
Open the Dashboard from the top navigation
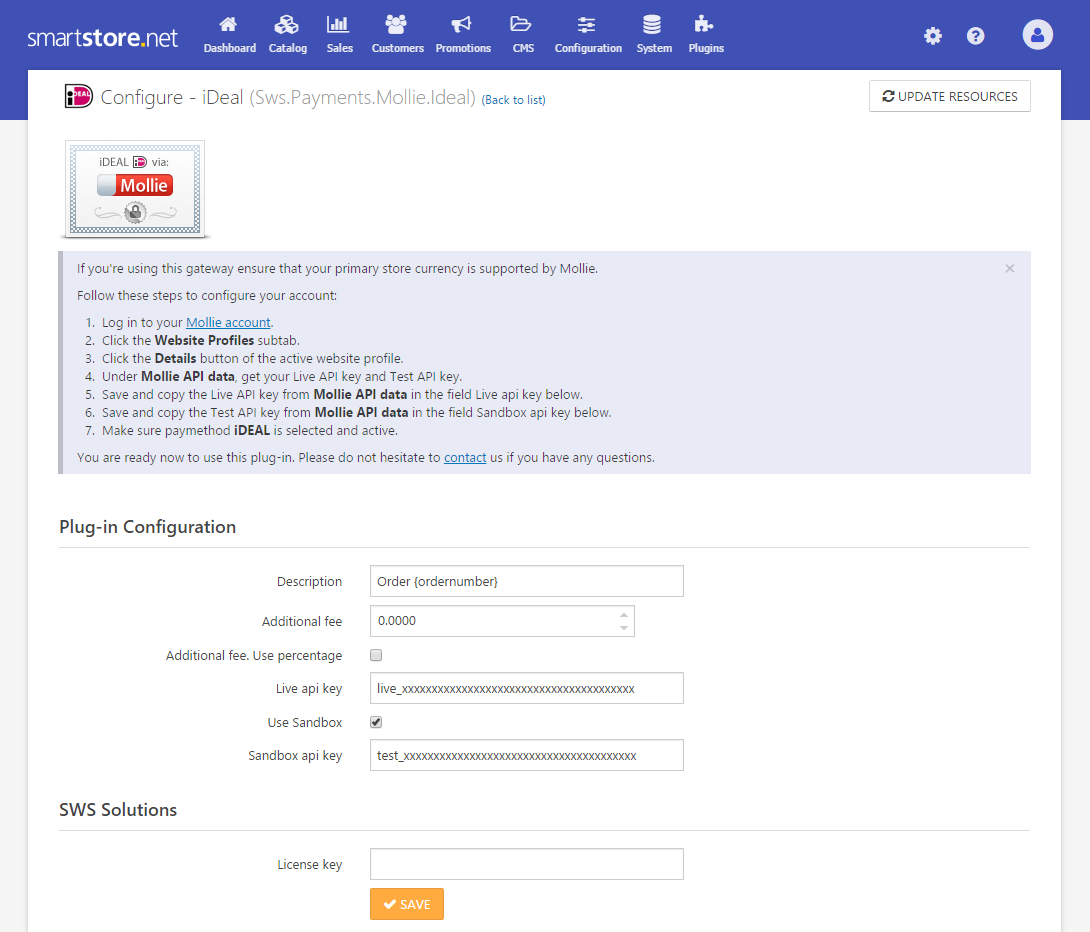point(229,34)
